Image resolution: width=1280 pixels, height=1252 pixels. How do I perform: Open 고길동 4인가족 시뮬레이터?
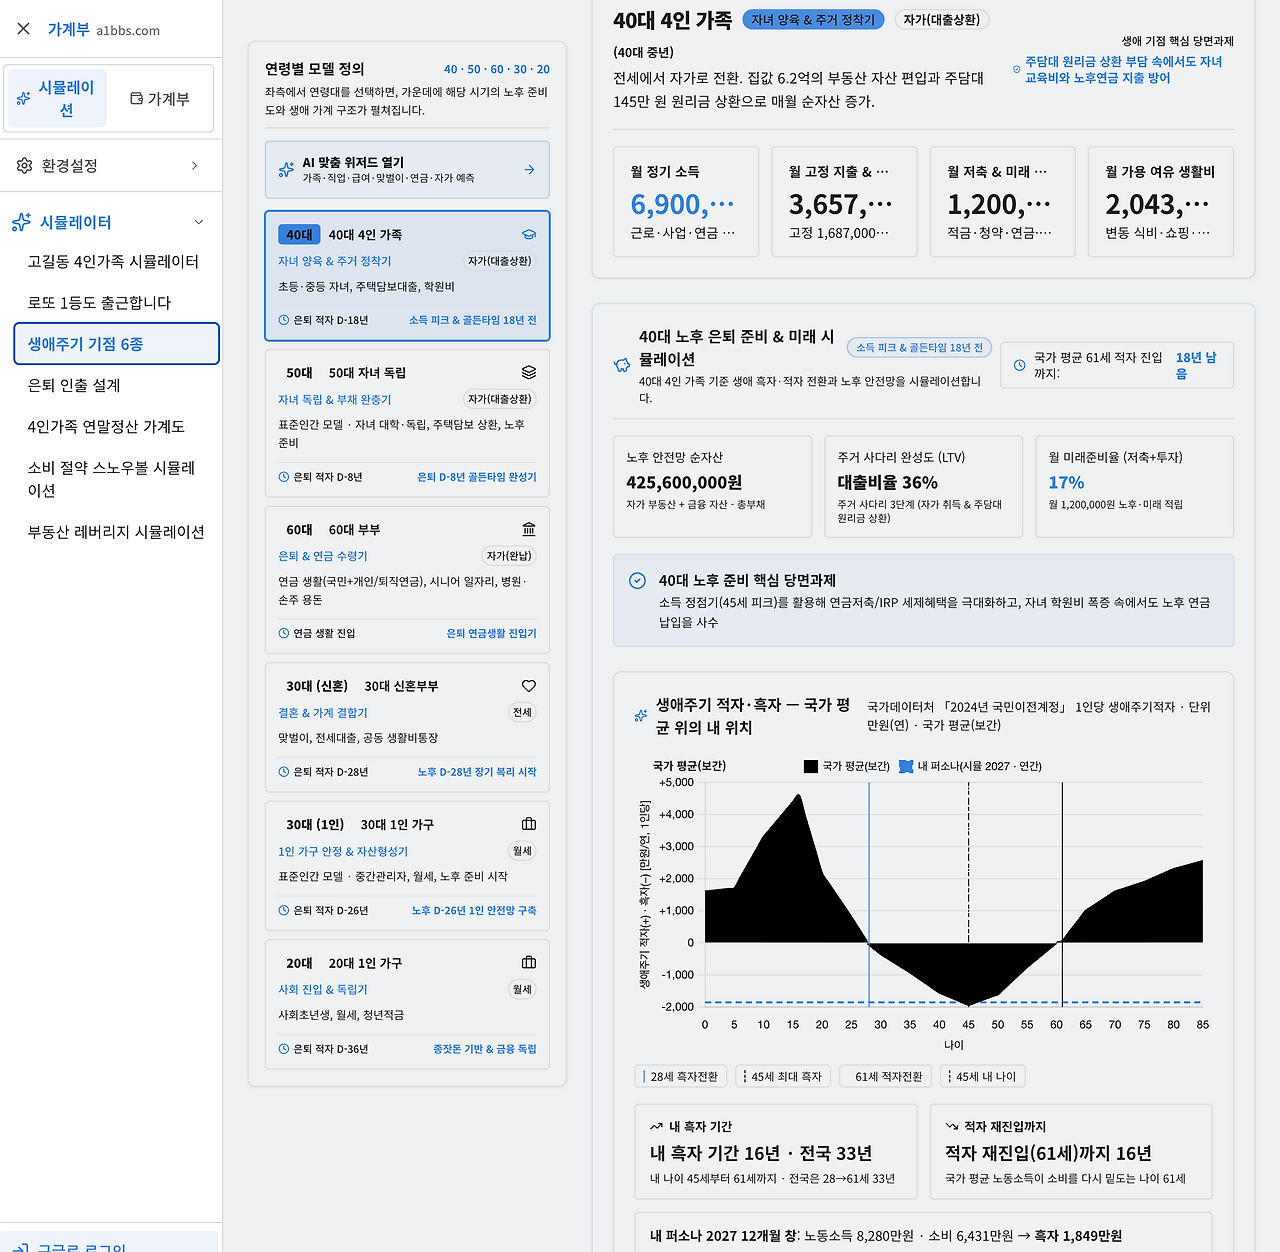(113, 262)
